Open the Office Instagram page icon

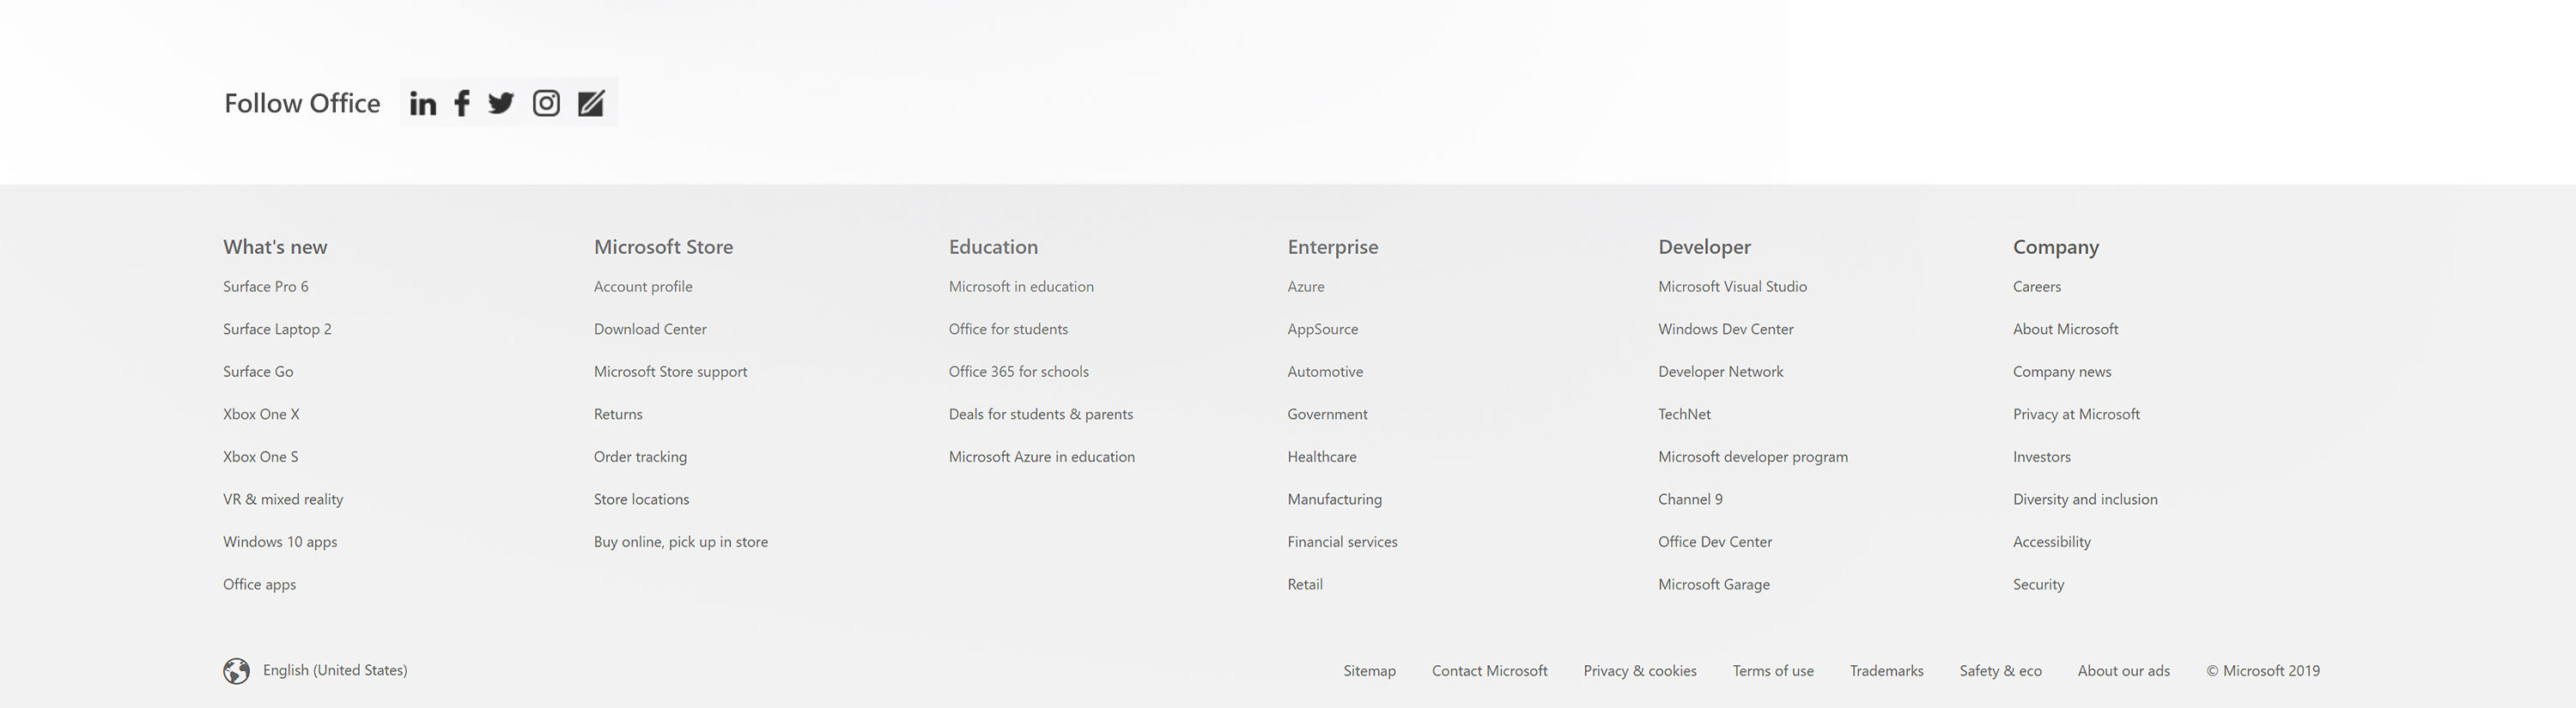[546, 103]
